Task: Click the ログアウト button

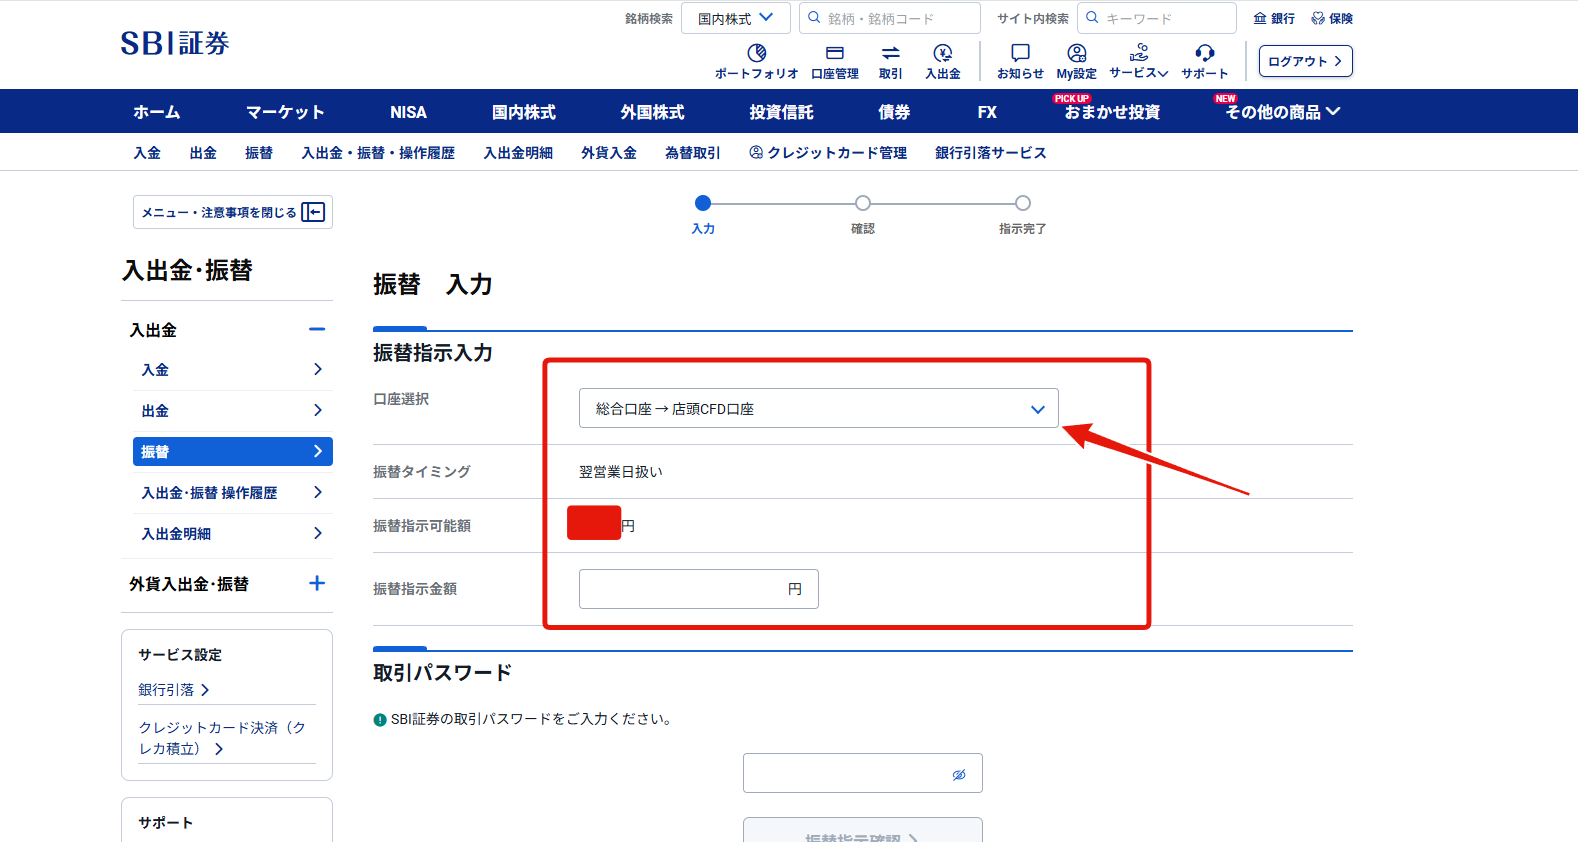Action: point(1305,61)
